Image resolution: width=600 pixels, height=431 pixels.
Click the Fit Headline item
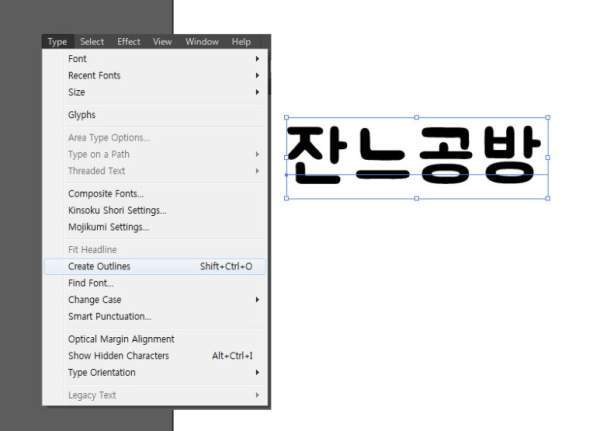coord(155,250)
